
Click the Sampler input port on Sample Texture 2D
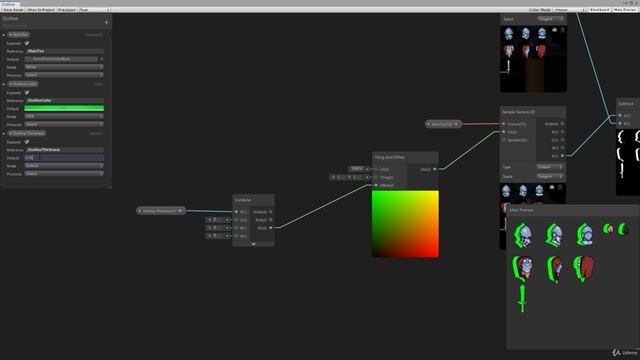[x=504, y=140]
